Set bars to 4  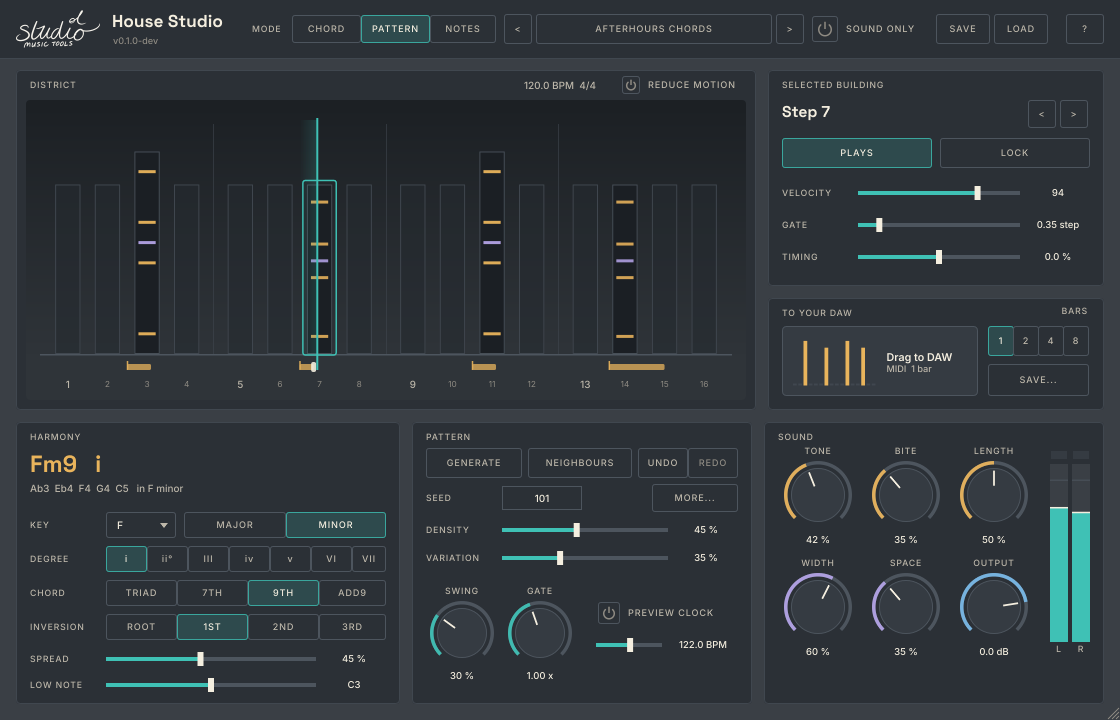pyautogui.click(x=1050, y=341)
